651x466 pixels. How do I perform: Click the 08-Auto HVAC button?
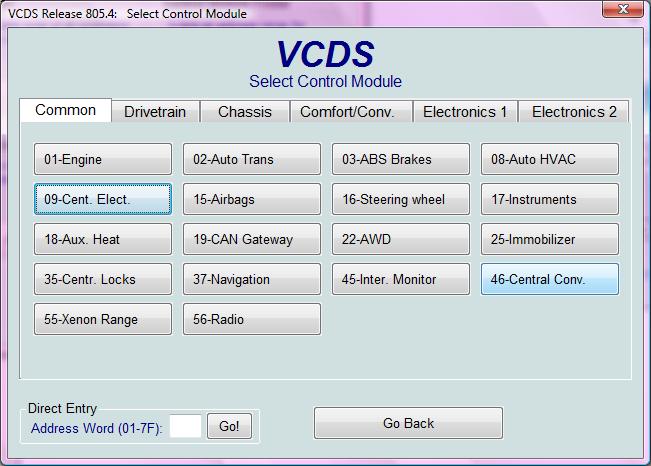click(550, 159)
